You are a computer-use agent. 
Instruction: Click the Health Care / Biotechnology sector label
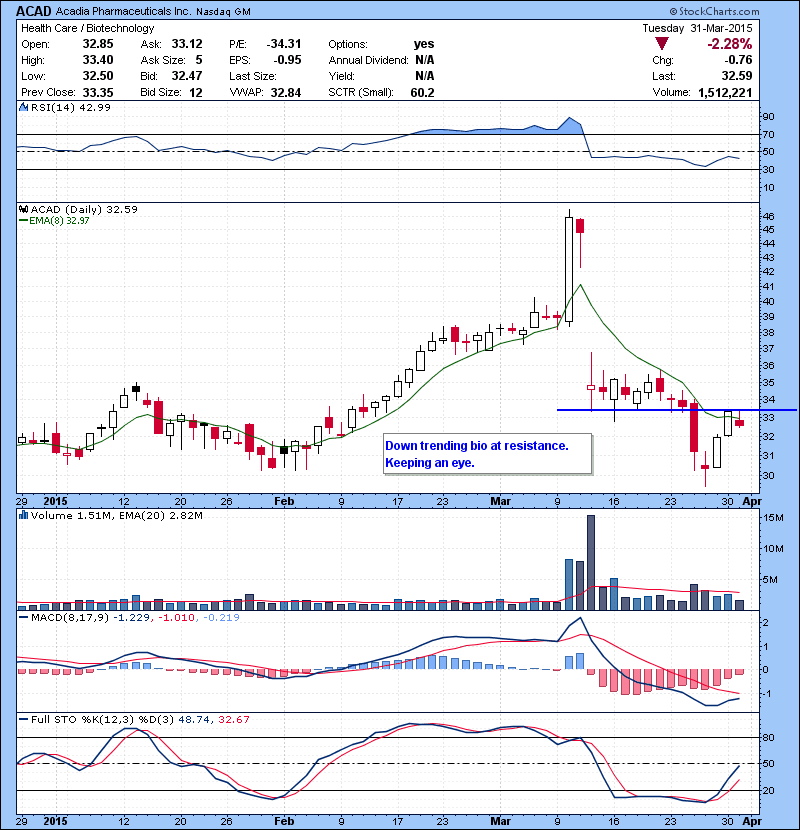[x=88, y=28]
